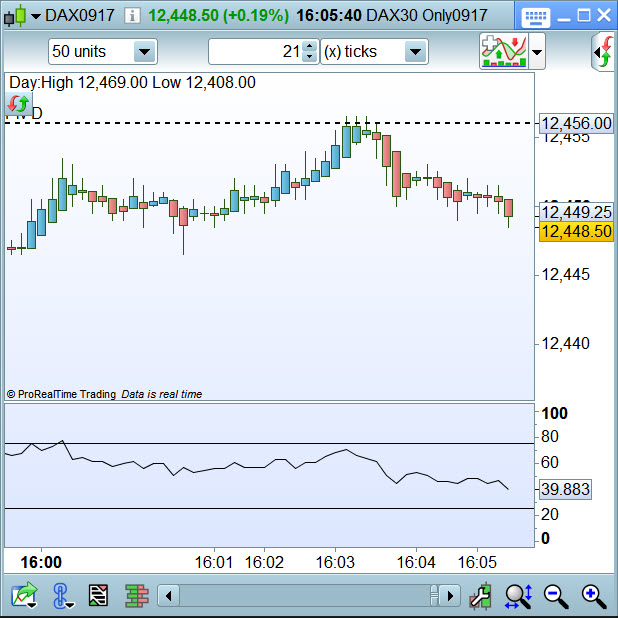Click the order book bars icon
618x618 pixels.
pyautogui.click(x=137, y=596)
